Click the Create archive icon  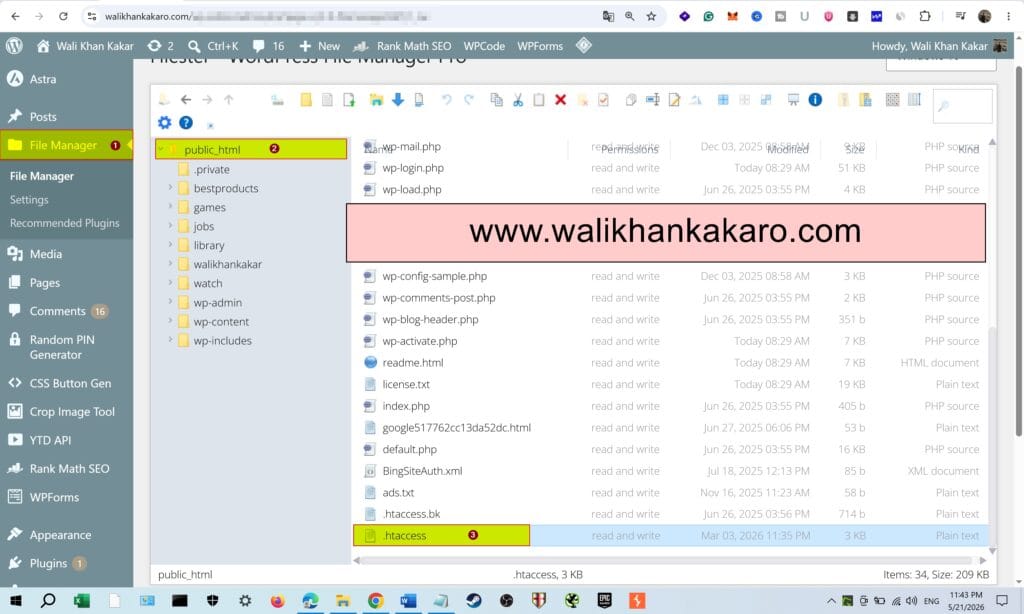click(x=865, y=99)
